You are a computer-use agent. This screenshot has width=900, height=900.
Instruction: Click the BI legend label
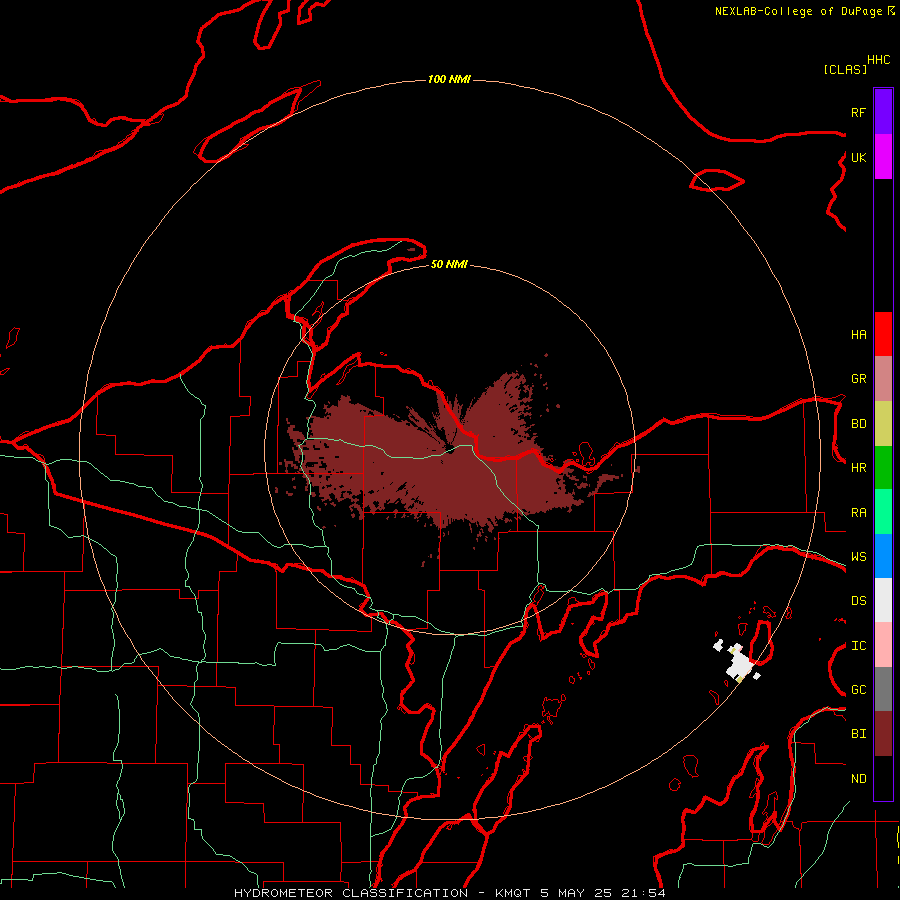point(858,734)
